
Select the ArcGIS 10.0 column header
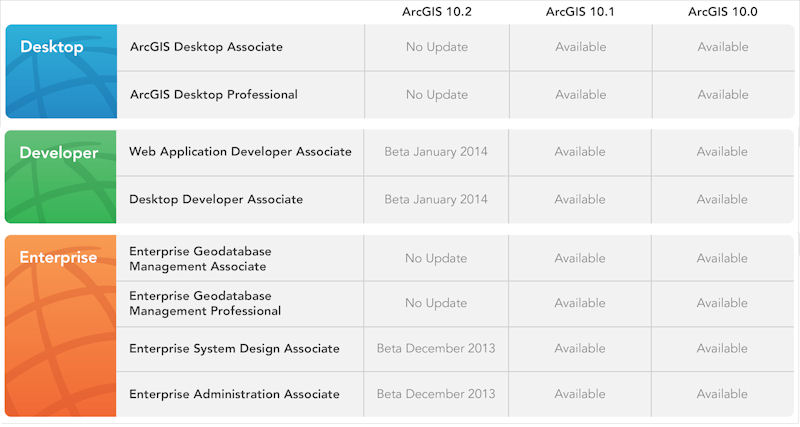[722, 11]
